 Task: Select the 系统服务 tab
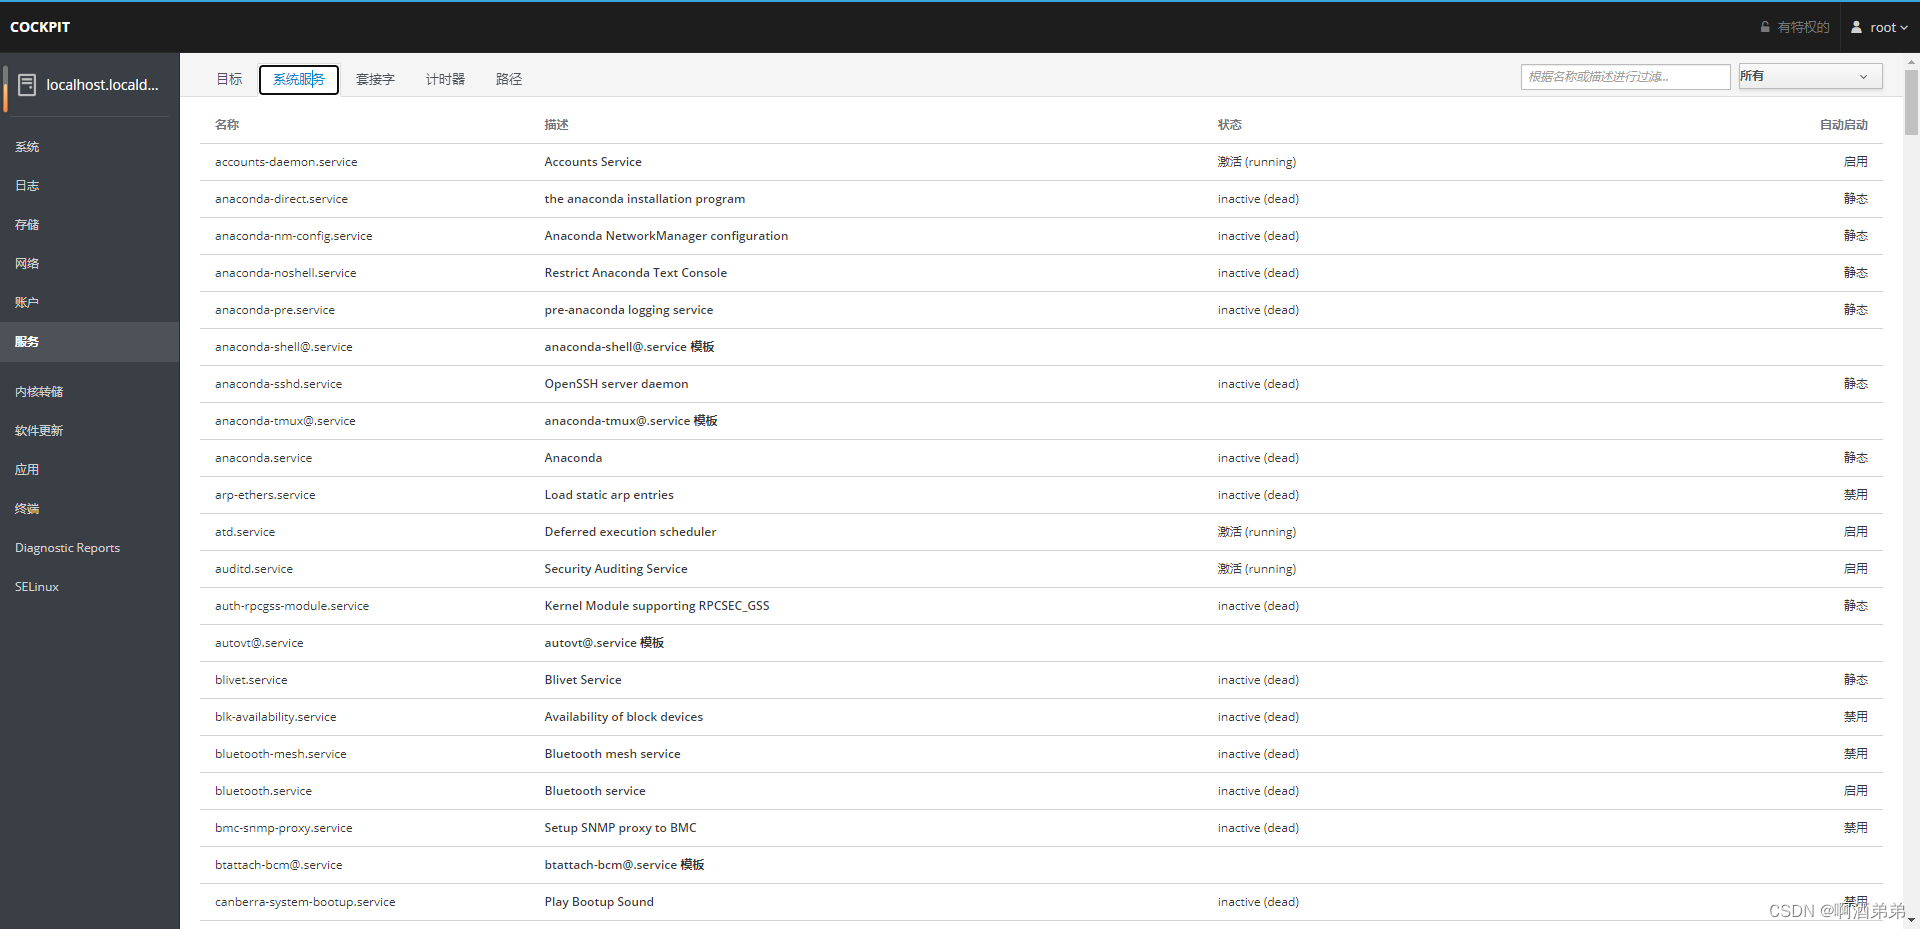299,79
